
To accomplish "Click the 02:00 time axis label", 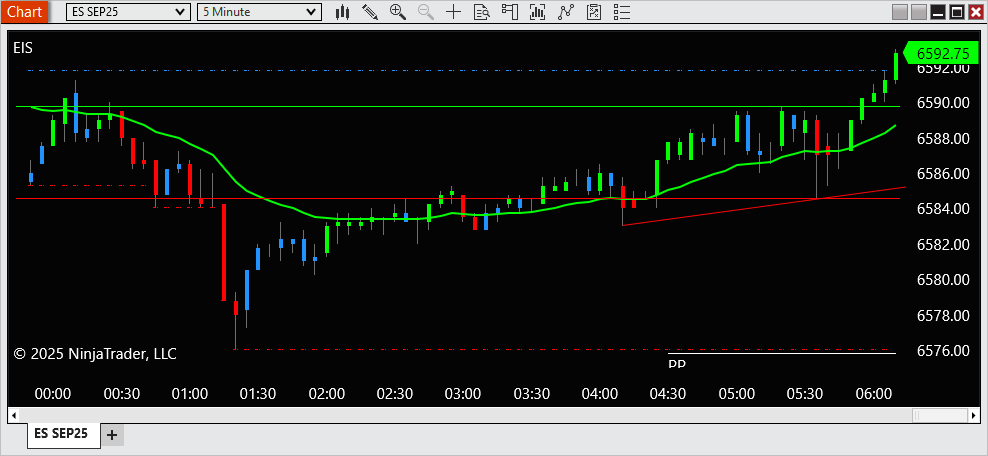I will click(x=326, y=394).
